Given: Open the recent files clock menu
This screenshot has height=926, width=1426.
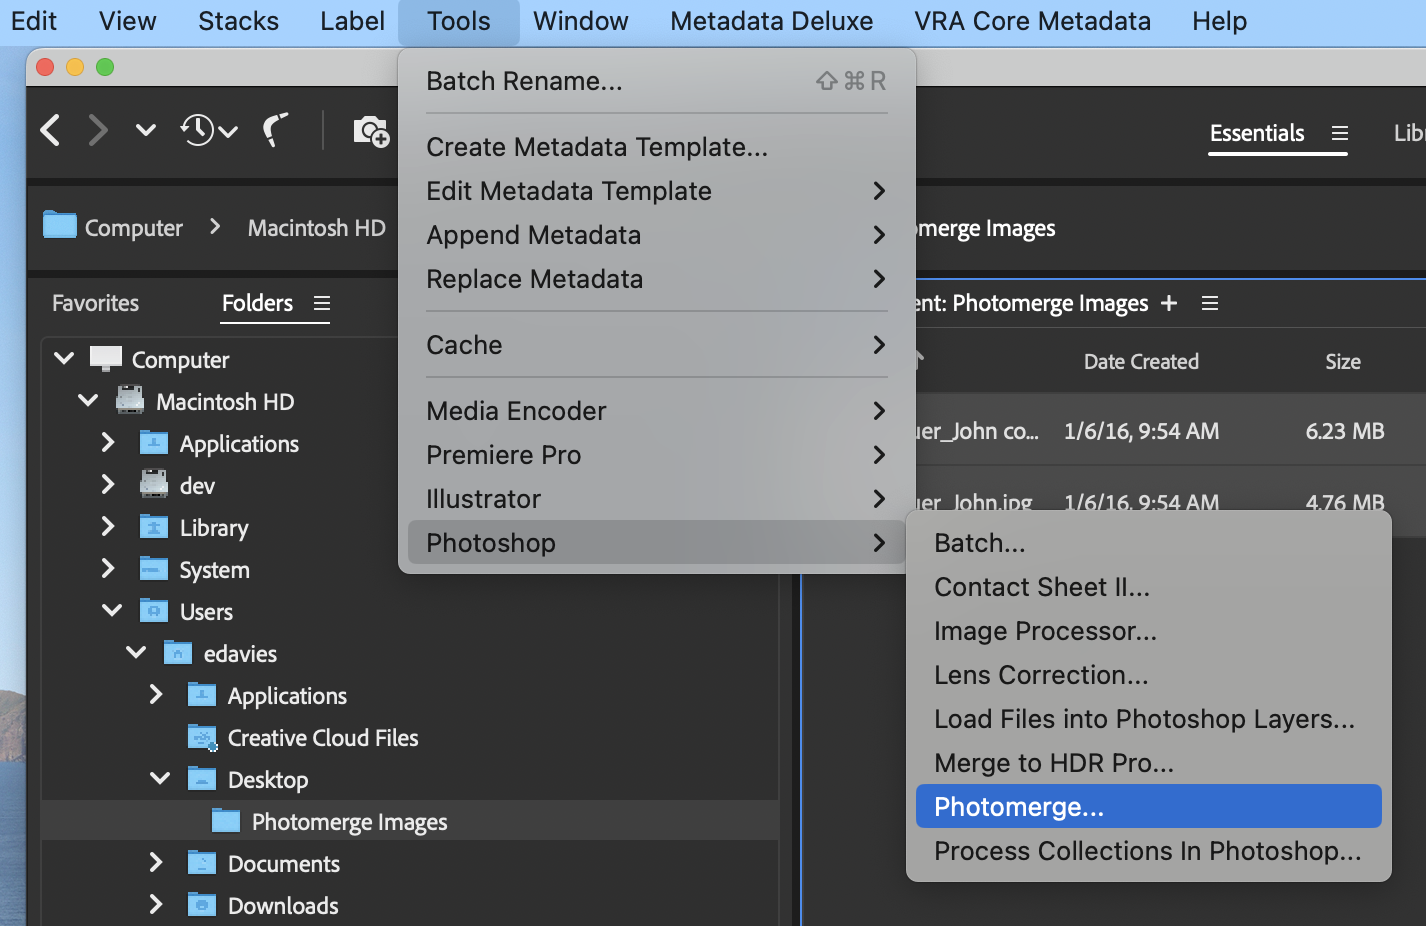Looking at the screenshot, I should 209,130.
